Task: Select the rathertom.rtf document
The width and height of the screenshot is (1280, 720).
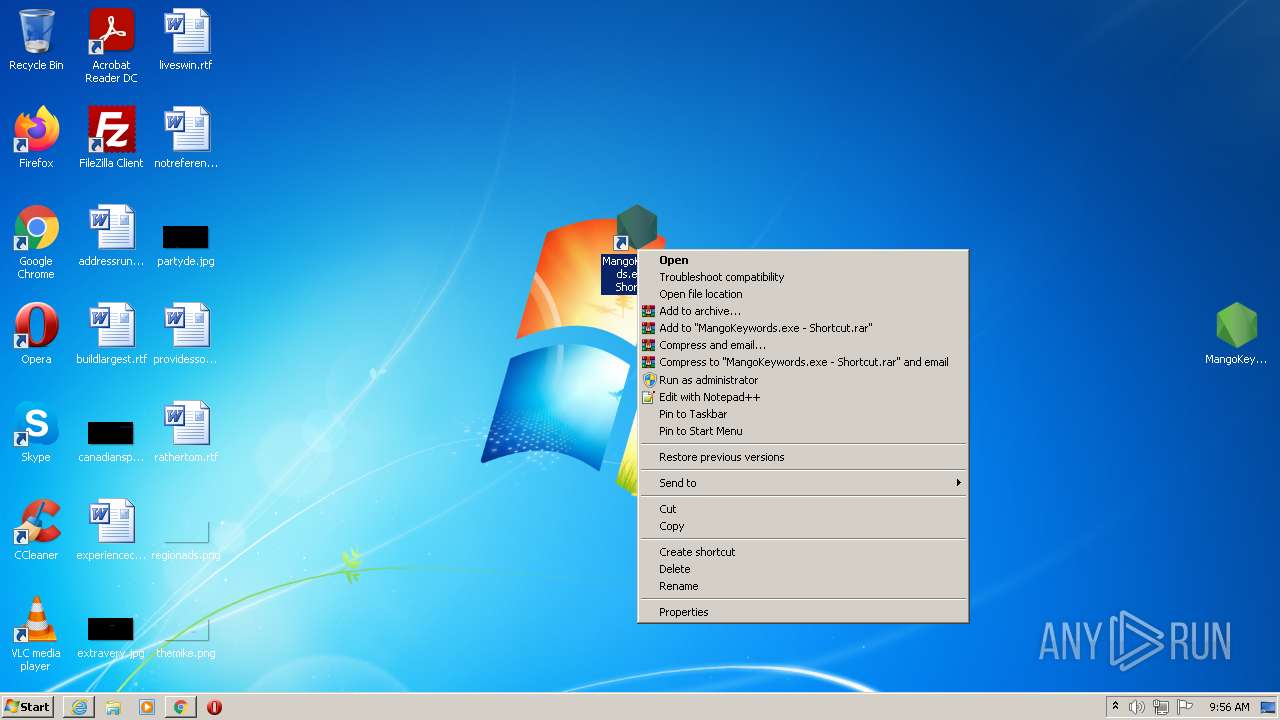Action: point(186,432)
